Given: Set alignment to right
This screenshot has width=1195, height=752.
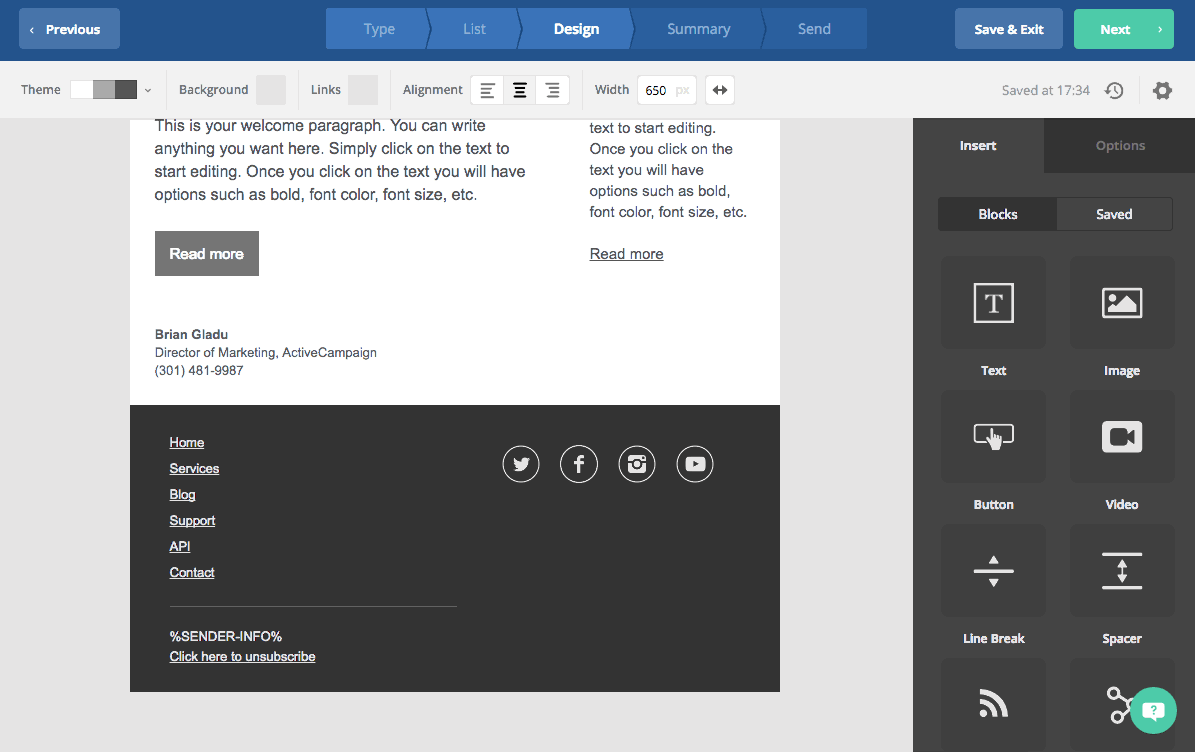Looking at the screenshot, I should [x=553, y=90].
